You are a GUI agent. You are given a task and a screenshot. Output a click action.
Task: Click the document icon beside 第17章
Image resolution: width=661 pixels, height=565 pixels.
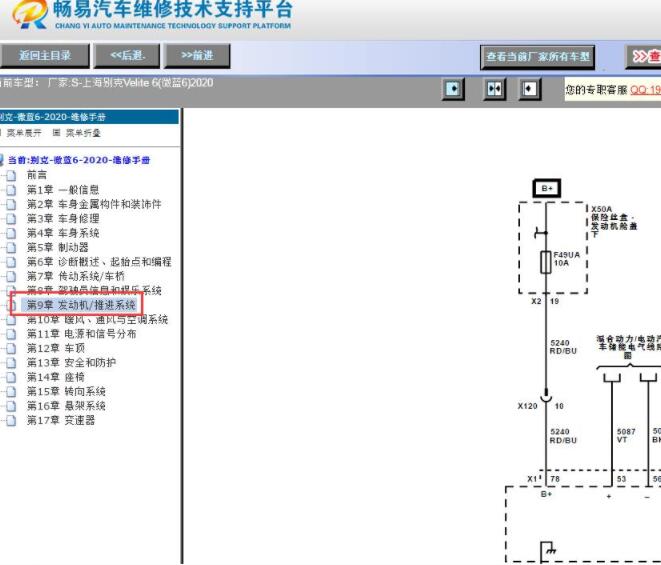click(x=11, y=420)
